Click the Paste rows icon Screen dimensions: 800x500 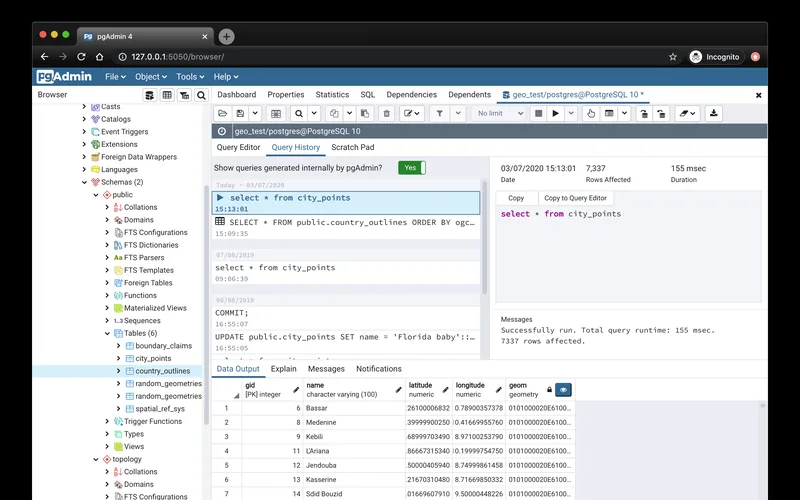(x=365, y=113)
